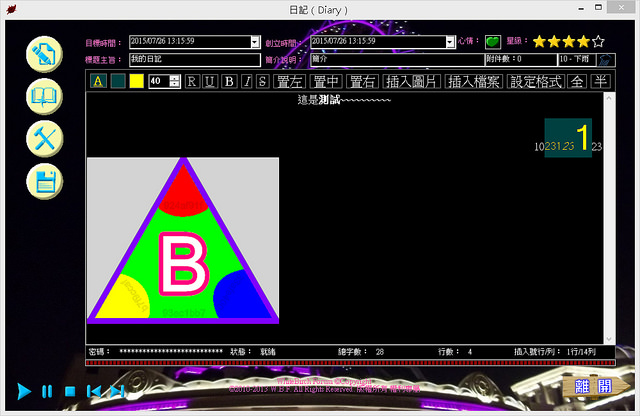The width and height of the screenshot is (640, 416).
Task: Click 插入圖片 to insert picture
Action: (411, 81)
